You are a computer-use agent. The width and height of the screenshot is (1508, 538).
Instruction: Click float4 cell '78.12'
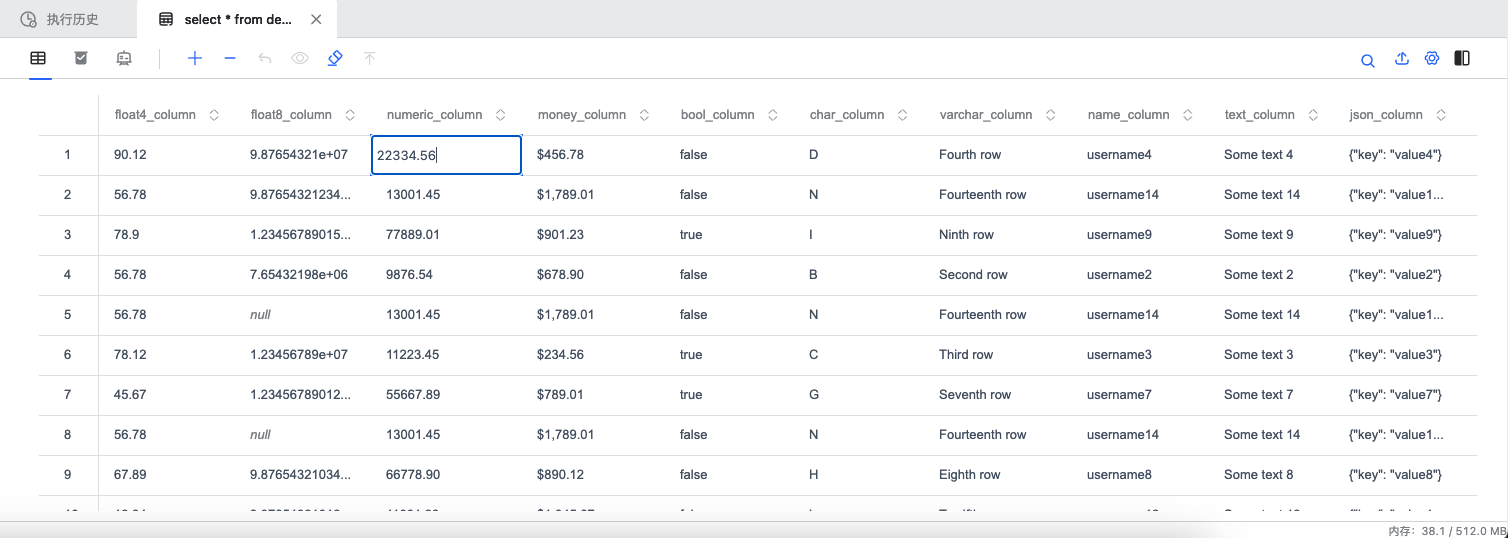click(130, 355)
